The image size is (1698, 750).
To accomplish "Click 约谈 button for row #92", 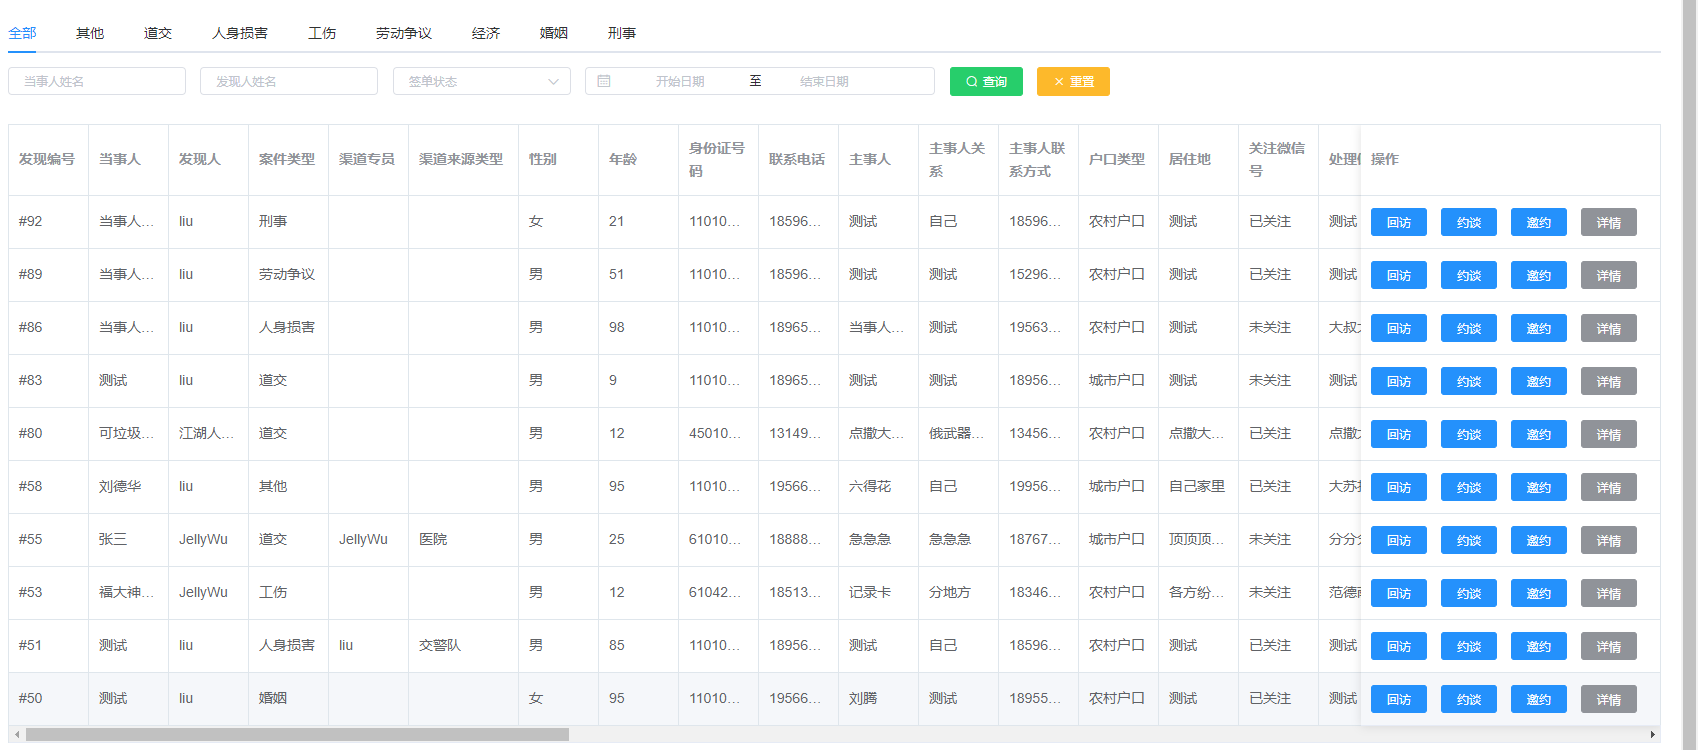I will [1469, 222].
